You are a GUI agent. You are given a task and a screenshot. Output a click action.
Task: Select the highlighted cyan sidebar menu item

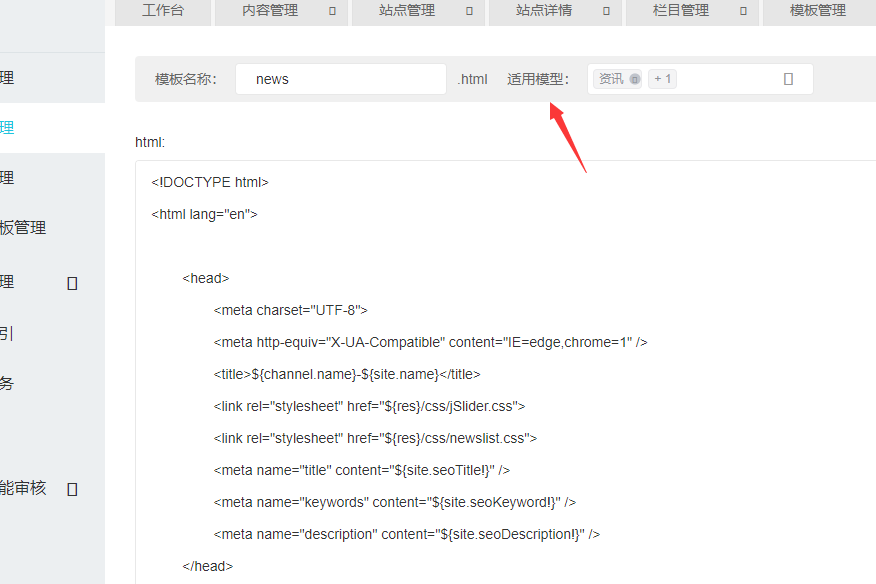click(53, 127)
